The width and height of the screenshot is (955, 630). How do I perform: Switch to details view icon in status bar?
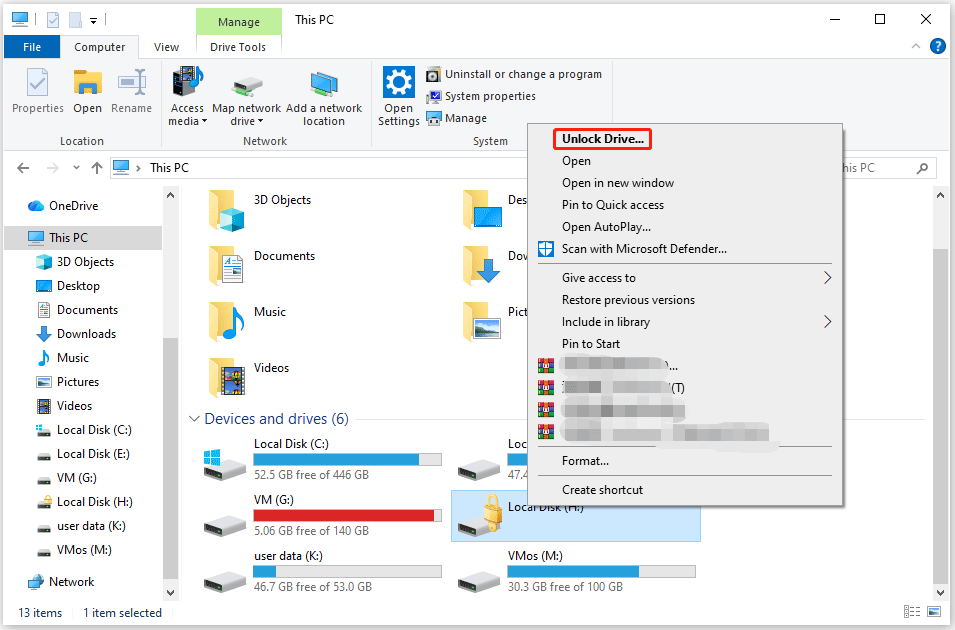[912, 611]
